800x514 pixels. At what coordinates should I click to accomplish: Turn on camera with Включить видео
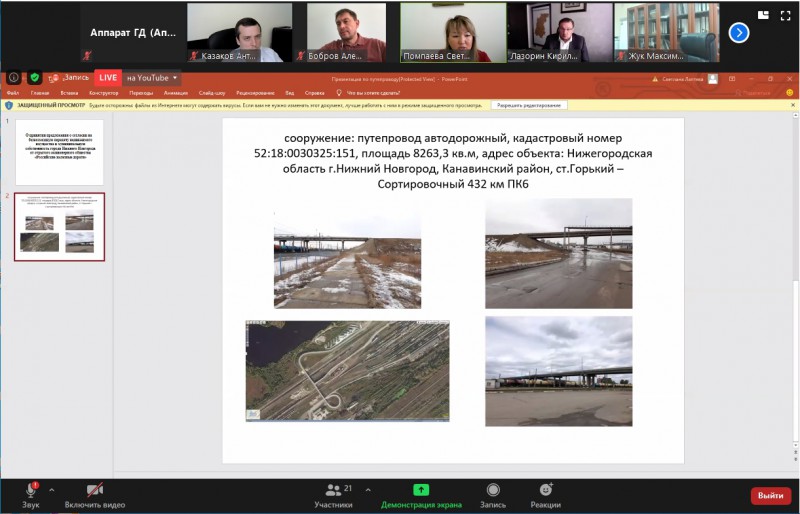coord(95,490)
